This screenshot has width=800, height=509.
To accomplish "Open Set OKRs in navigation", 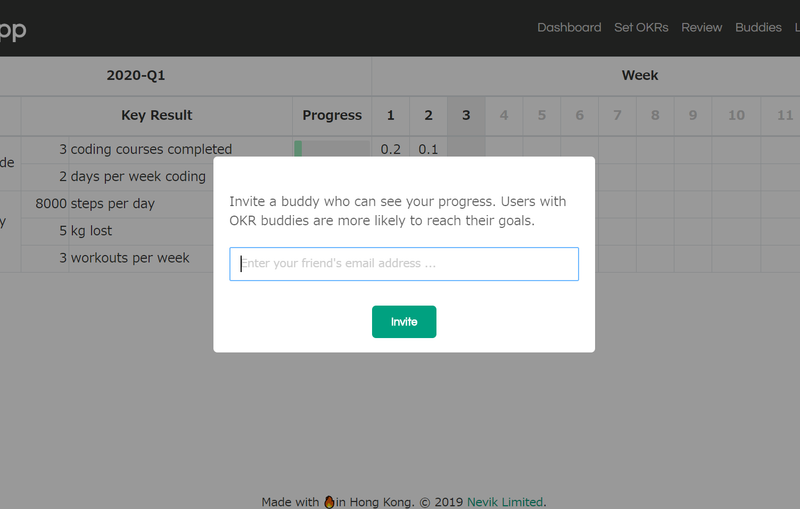I will click(641, 28).
